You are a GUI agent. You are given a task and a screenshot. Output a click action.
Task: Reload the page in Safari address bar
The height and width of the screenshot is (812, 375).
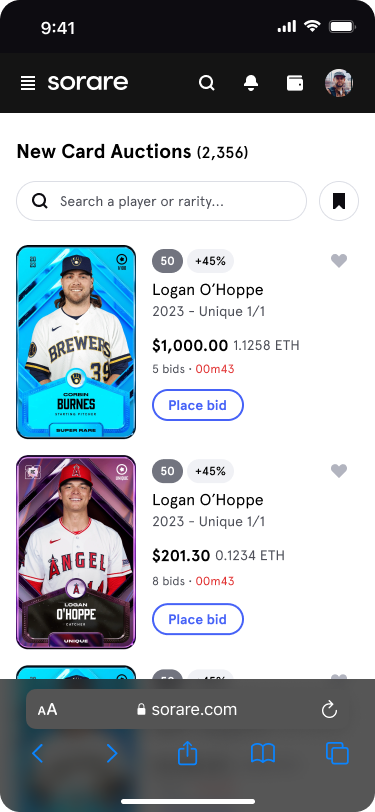tap(329, 709)
